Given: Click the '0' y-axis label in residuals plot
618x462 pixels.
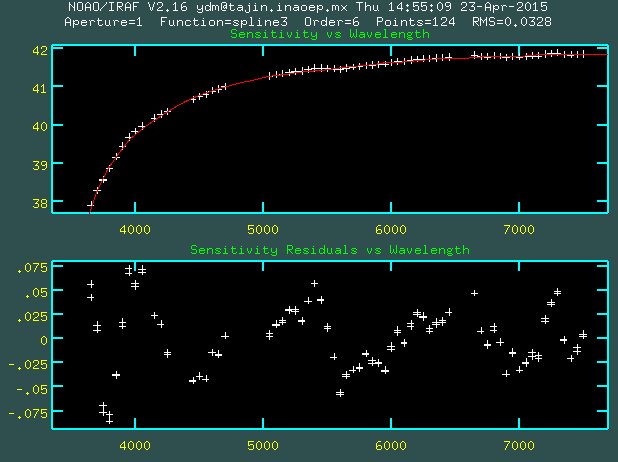Looking at the screenshot, I should tap(44, 340).
